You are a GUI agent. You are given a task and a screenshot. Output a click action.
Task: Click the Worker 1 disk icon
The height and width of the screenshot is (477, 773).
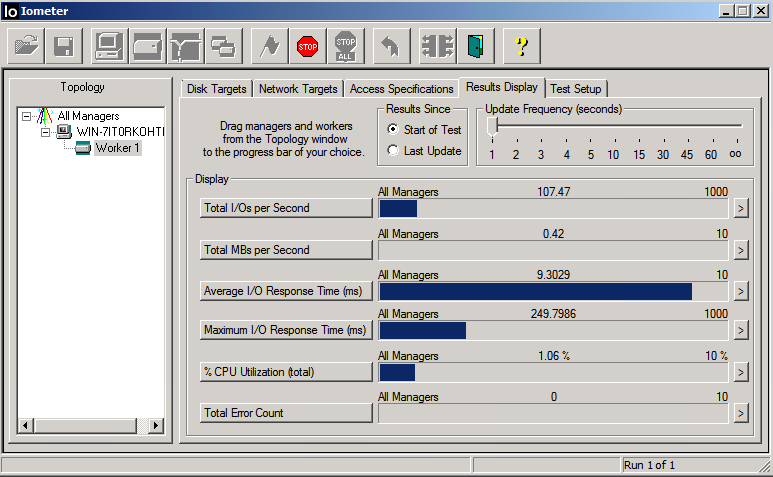(x=83, y=148)
